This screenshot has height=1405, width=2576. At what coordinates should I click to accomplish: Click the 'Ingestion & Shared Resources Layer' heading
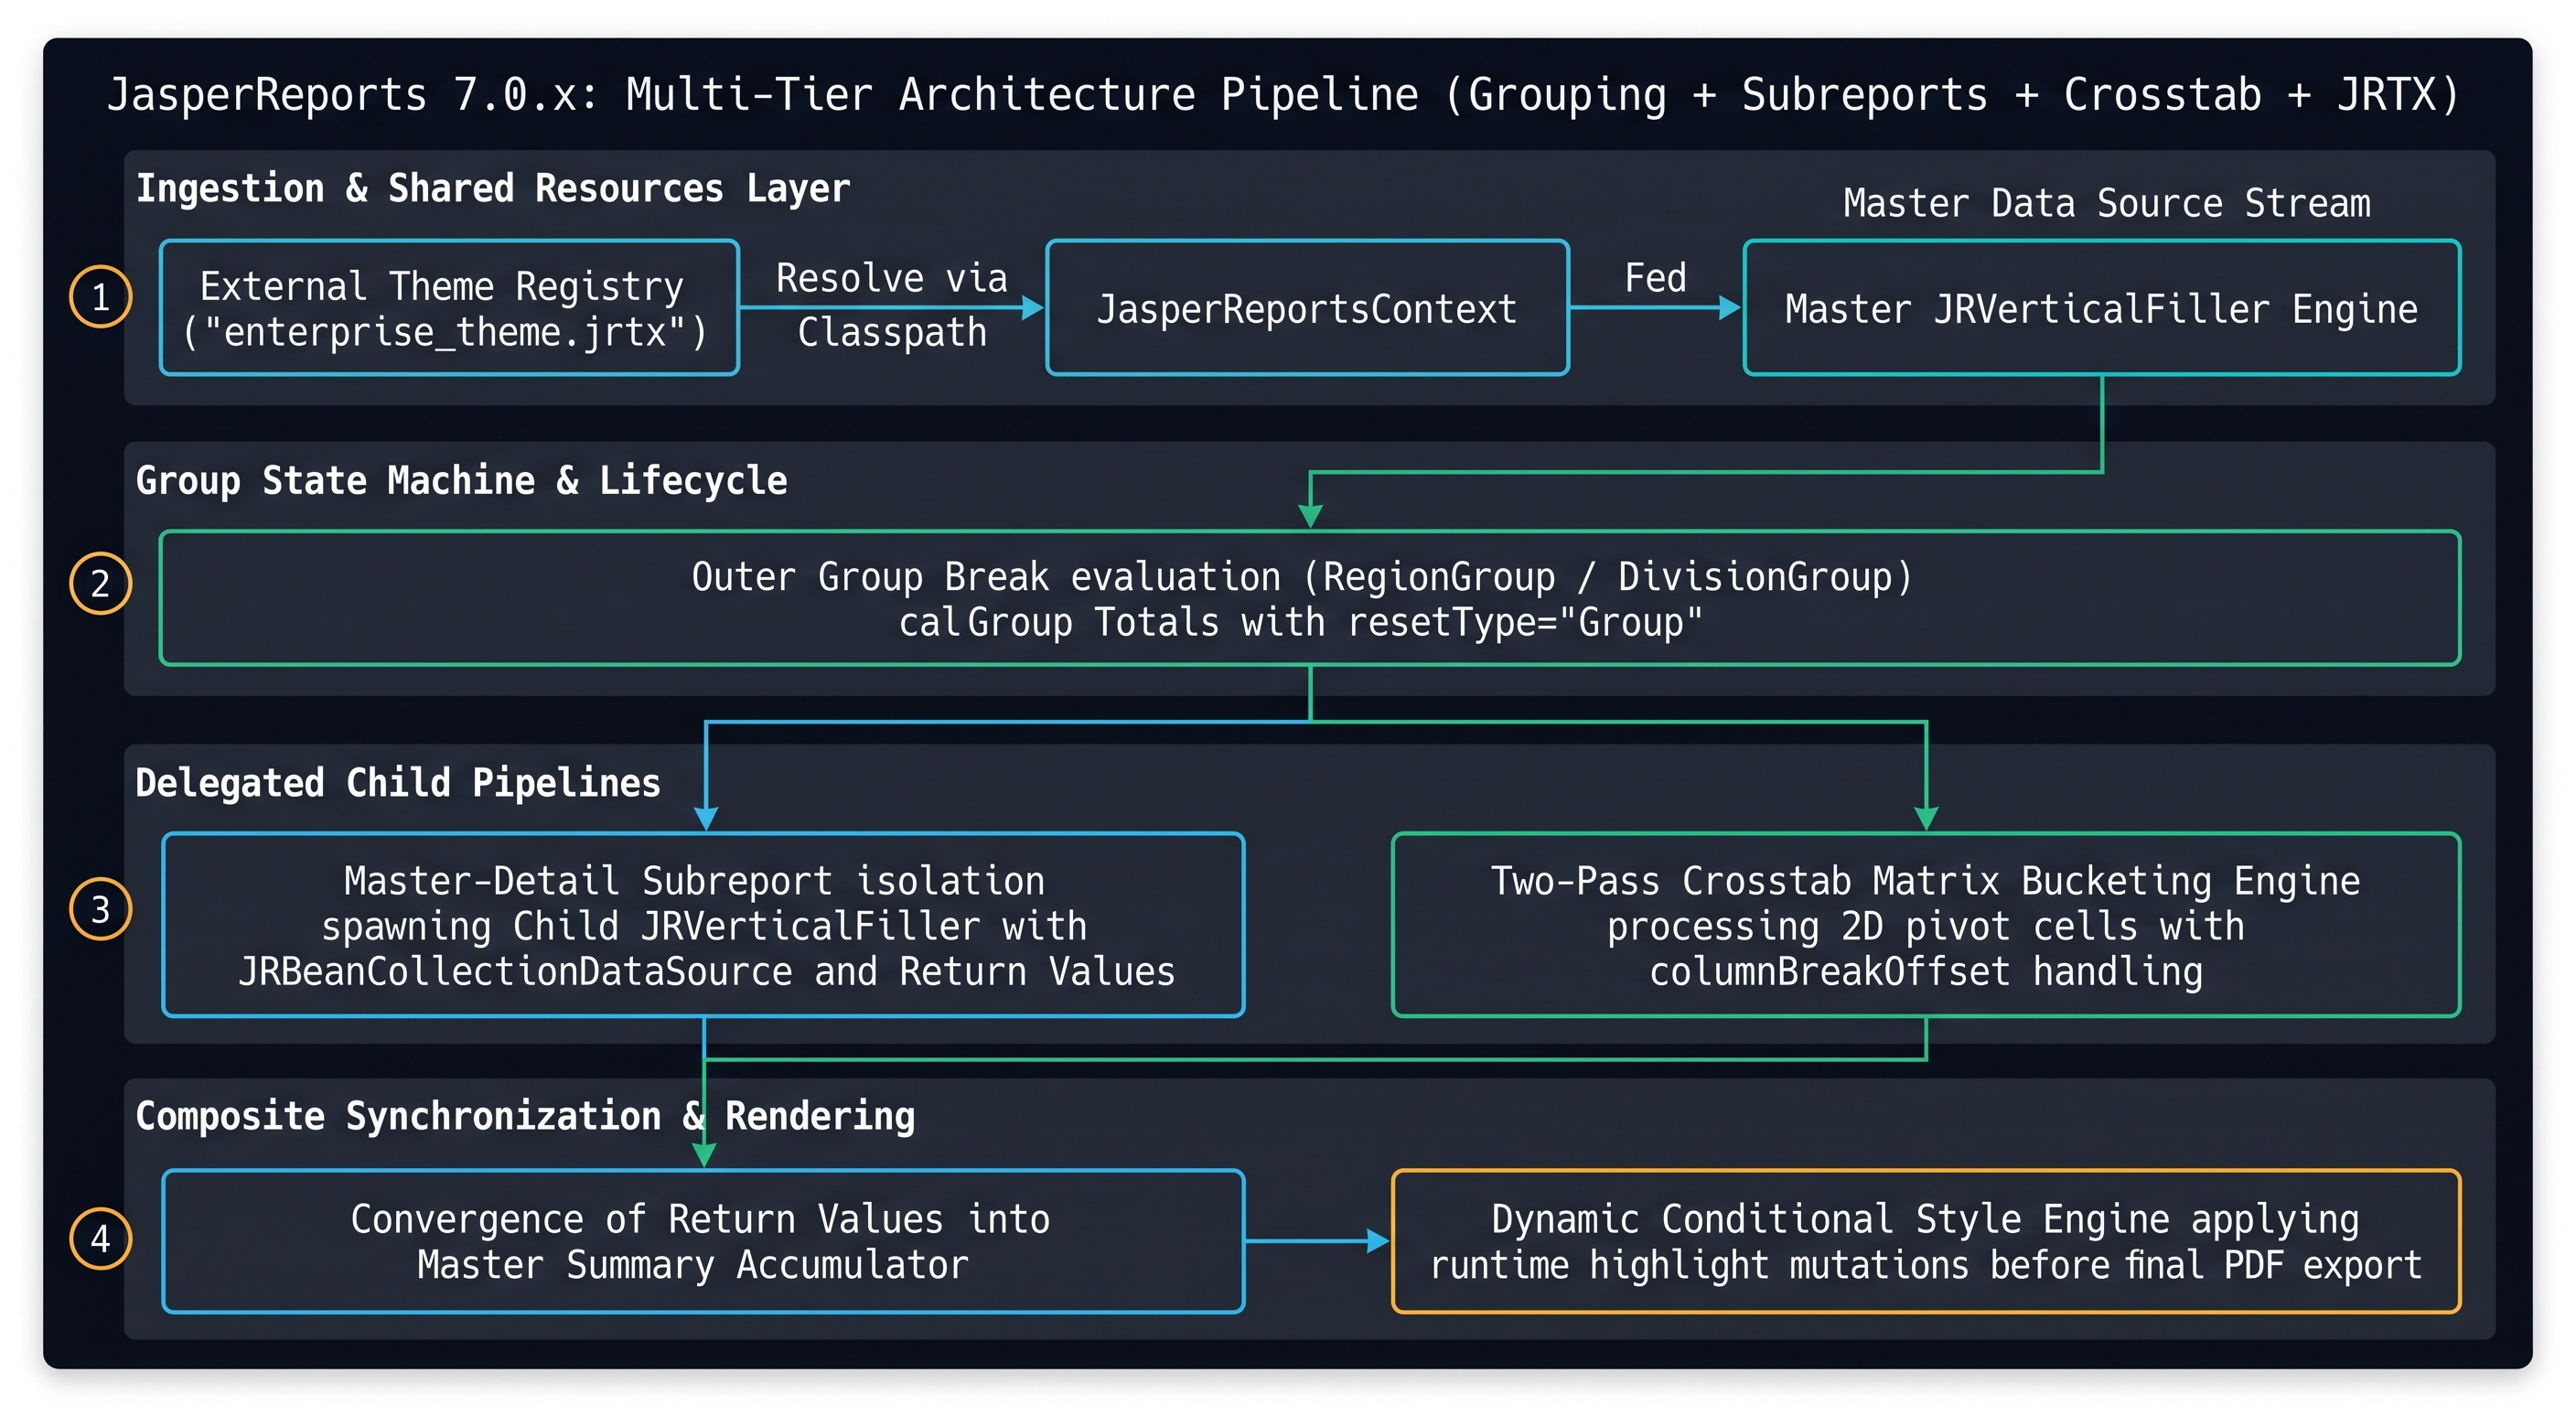[x=493, y=188]
